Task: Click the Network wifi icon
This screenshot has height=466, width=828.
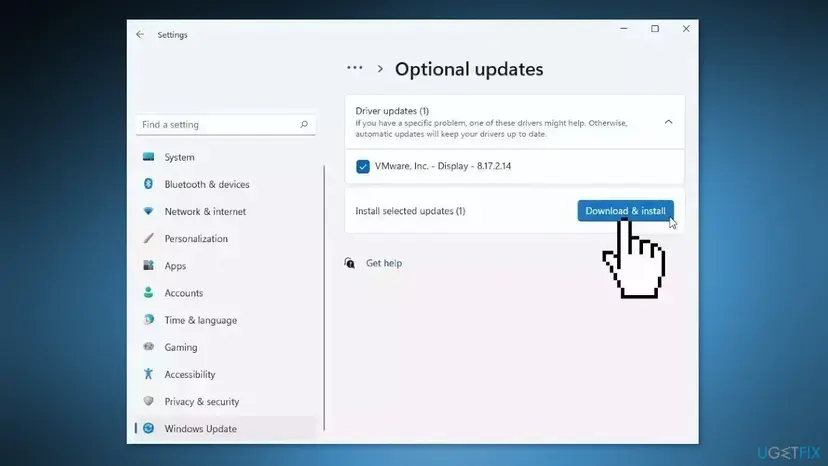Action: 148,211
